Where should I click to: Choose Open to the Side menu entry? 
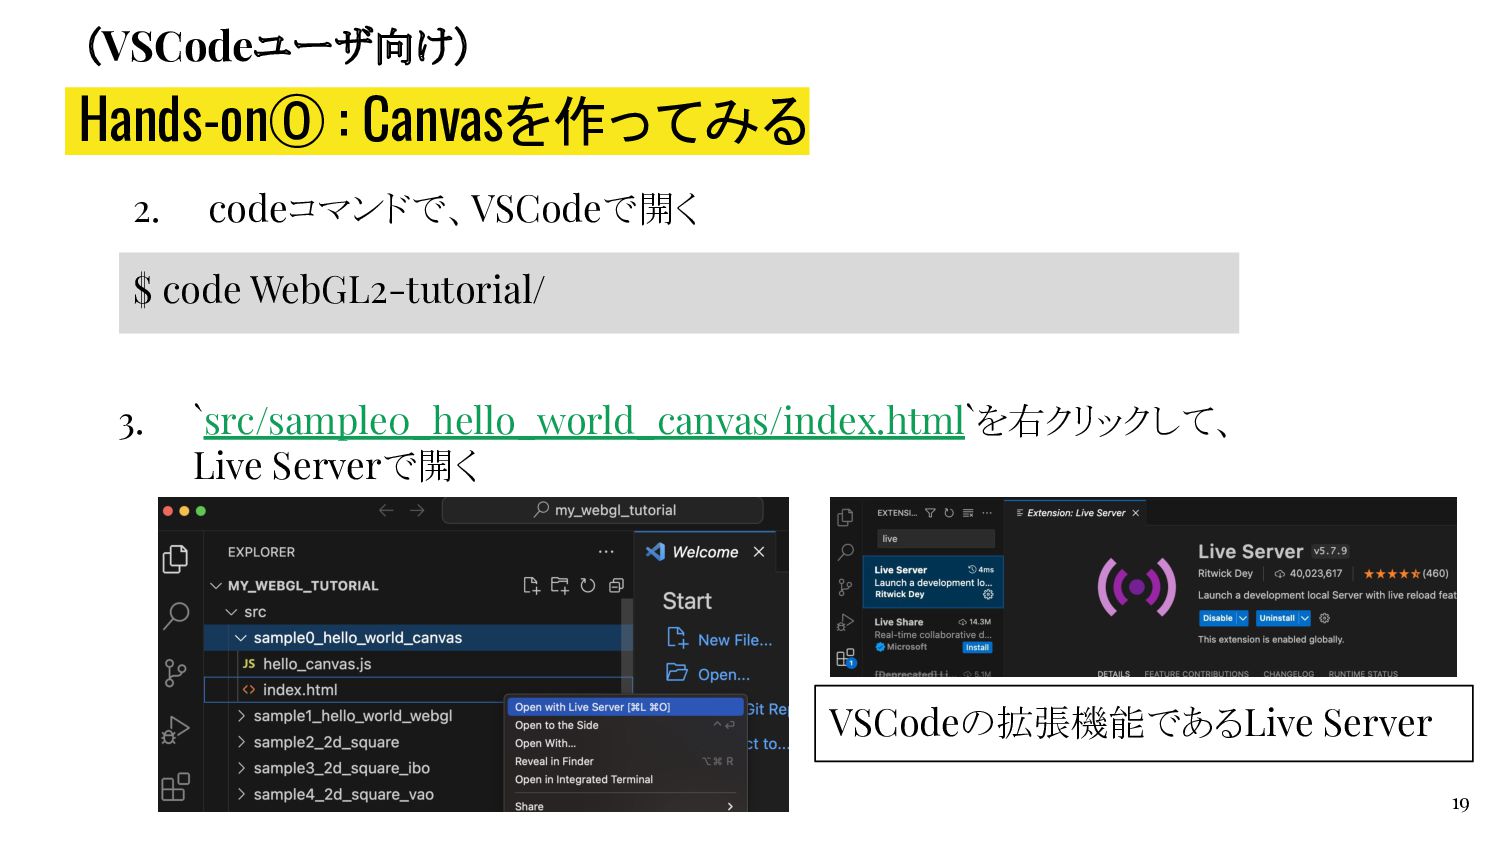tap(624, 725)
